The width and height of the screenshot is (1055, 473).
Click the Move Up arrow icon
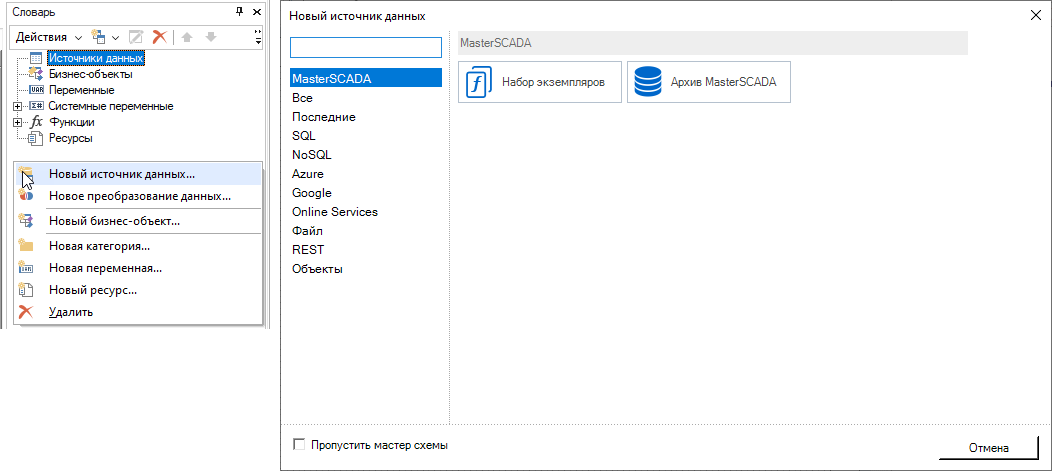187,37
